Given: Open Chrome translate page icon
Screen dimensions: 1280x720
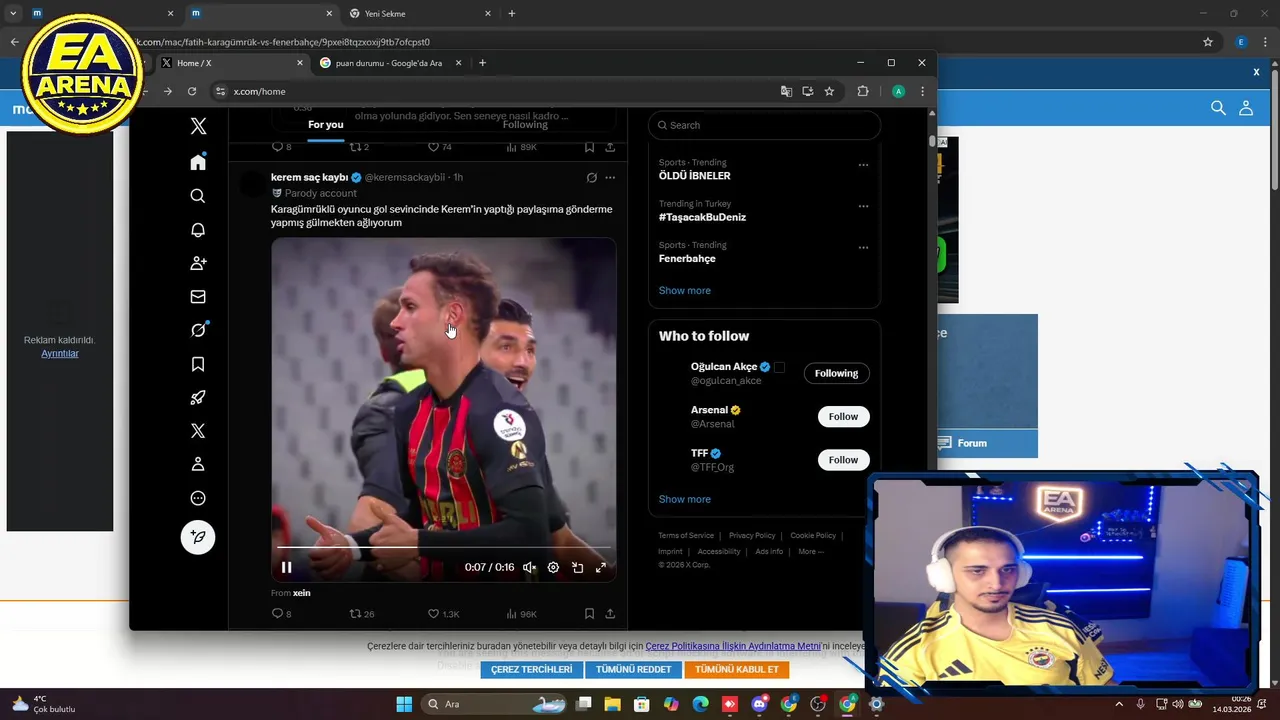Looking at the screenshot, I should [x=786, y=91].
